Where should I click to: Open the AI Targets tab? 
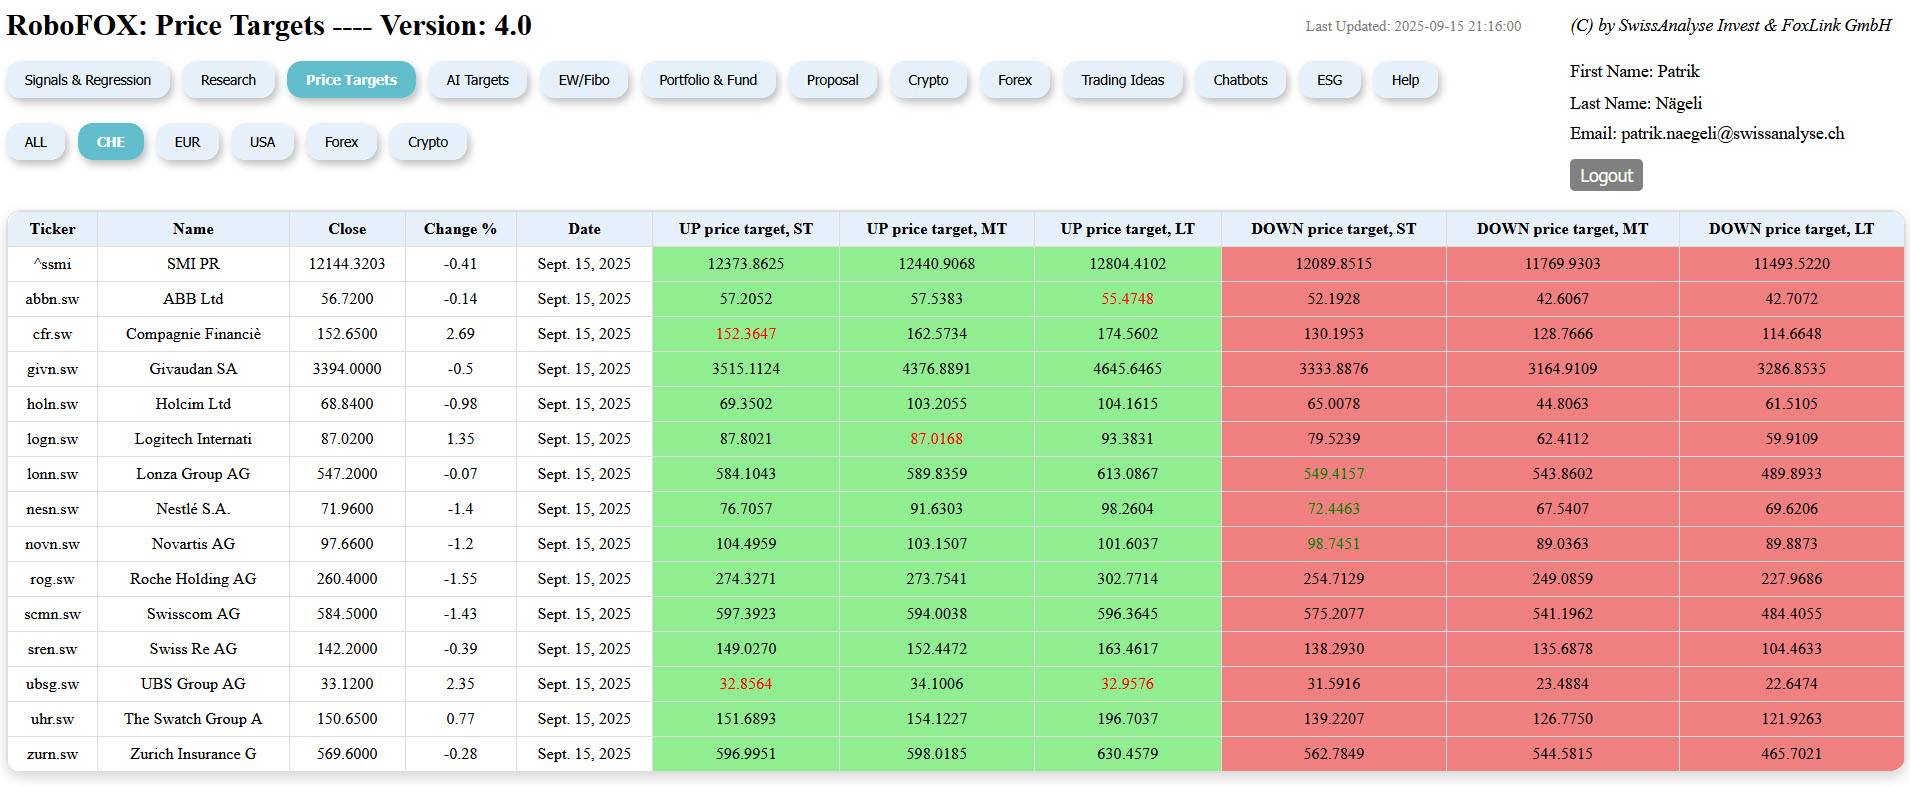(x=477, y=80)
